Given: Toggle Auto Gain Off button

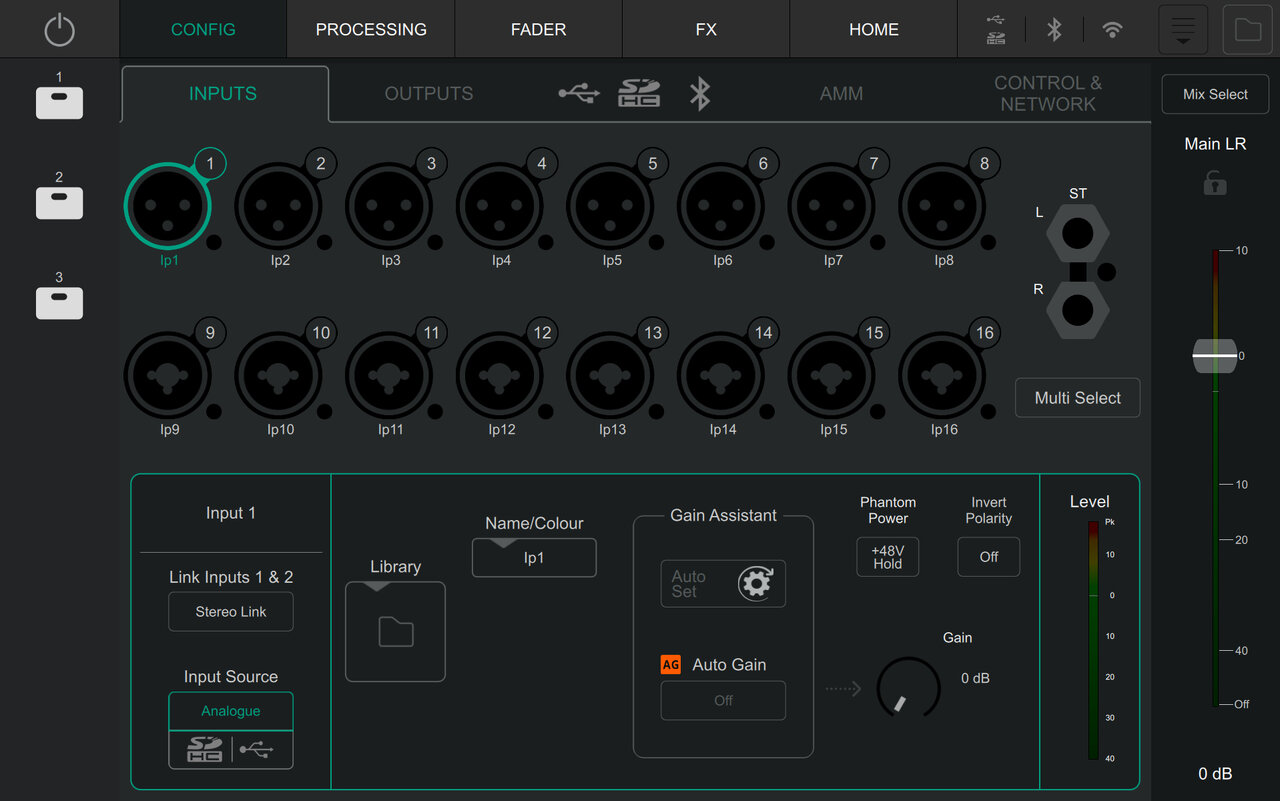Looking at the screenshot, I should pos(723,700).
